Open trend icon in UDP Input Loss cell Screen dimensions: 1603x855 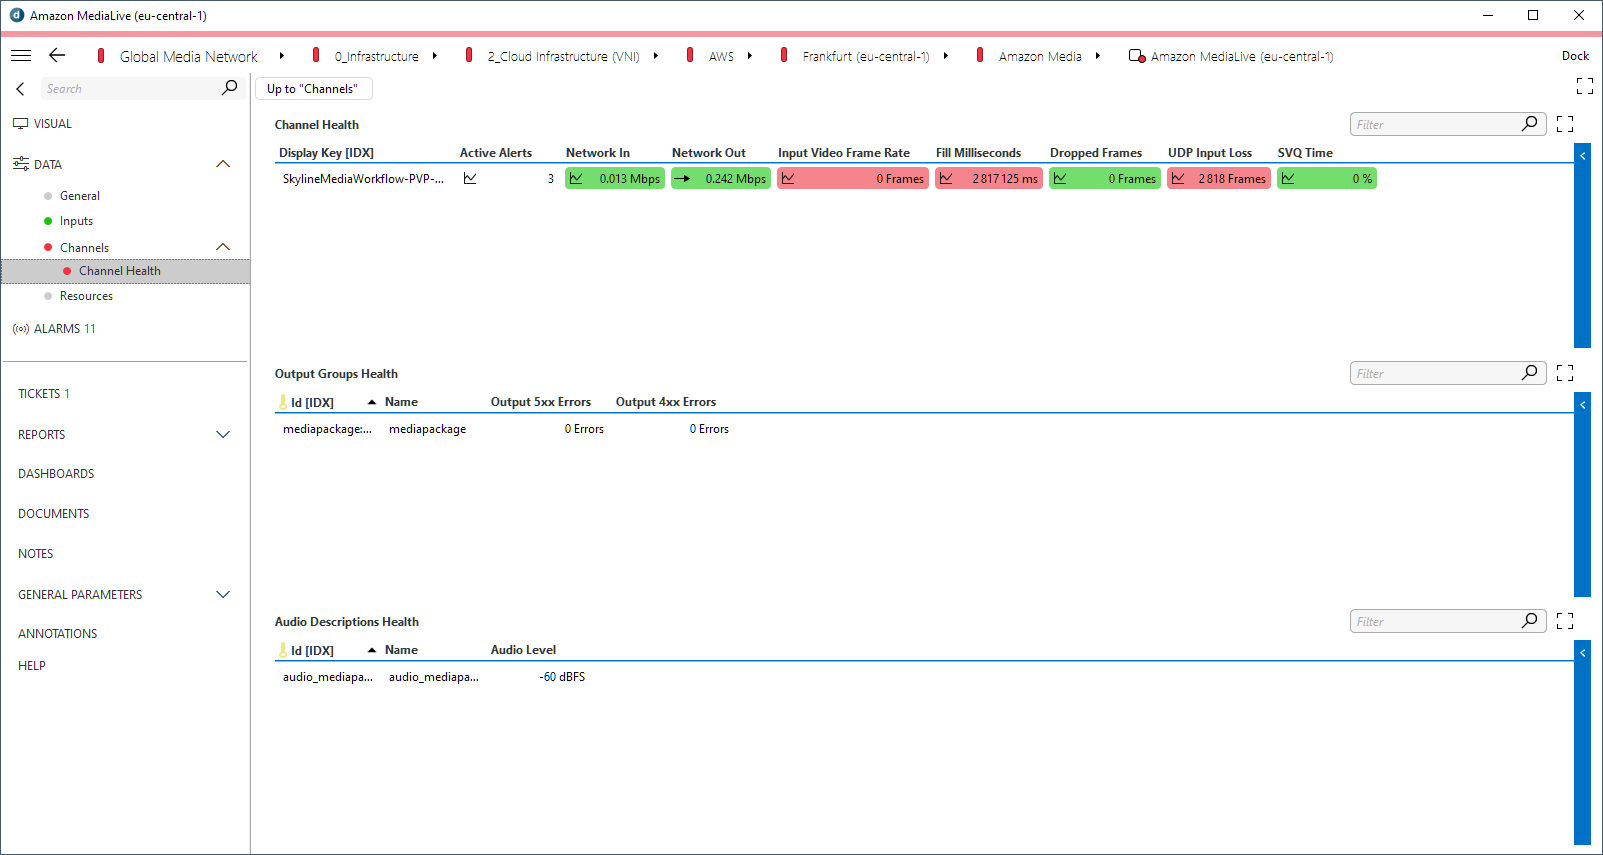pos(1178,179)
